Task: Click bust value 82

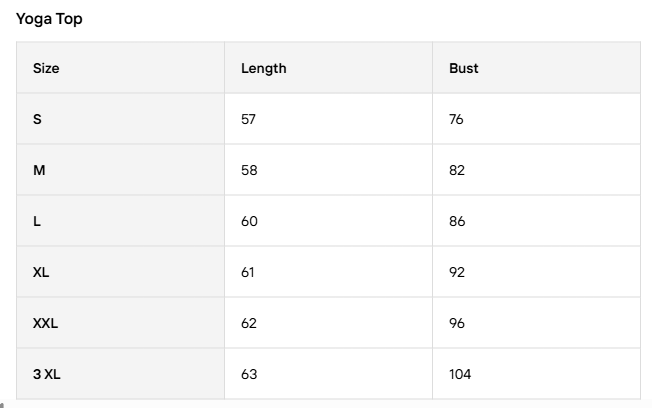Action: [x=457, y=171]
